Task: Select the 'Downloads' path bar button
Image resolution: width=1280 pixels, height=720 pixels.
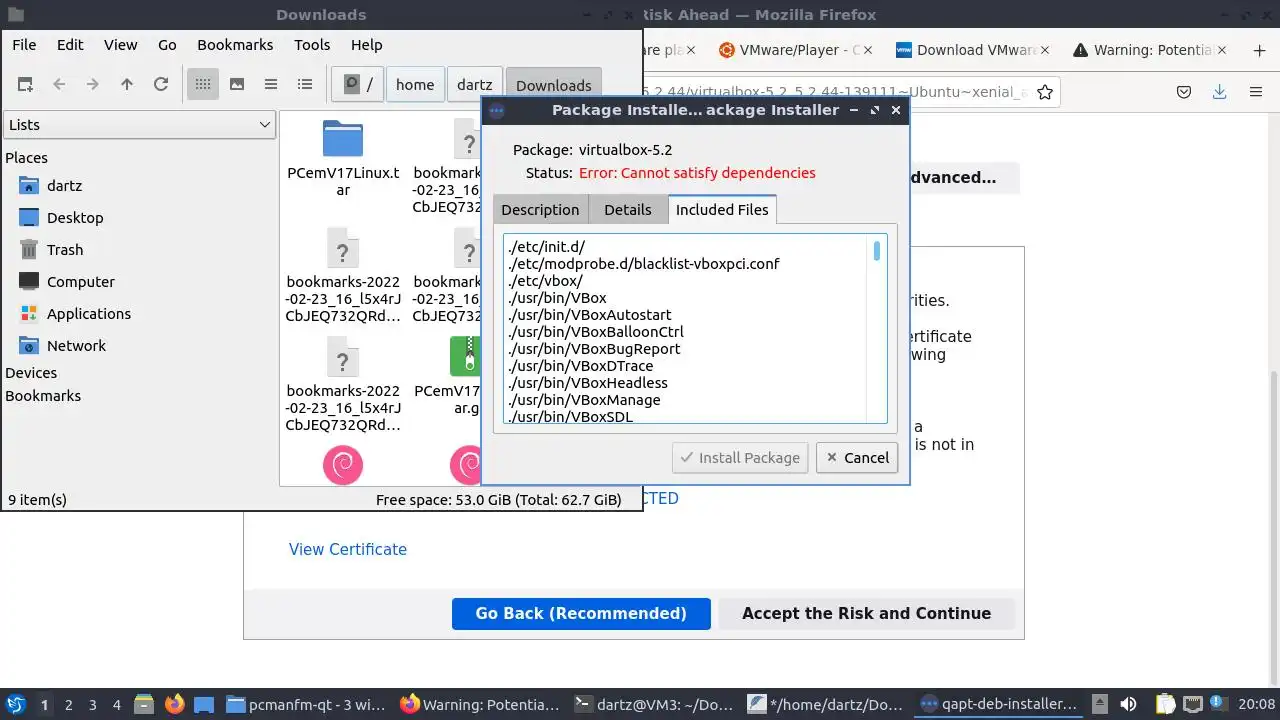Action: (554, 85)
